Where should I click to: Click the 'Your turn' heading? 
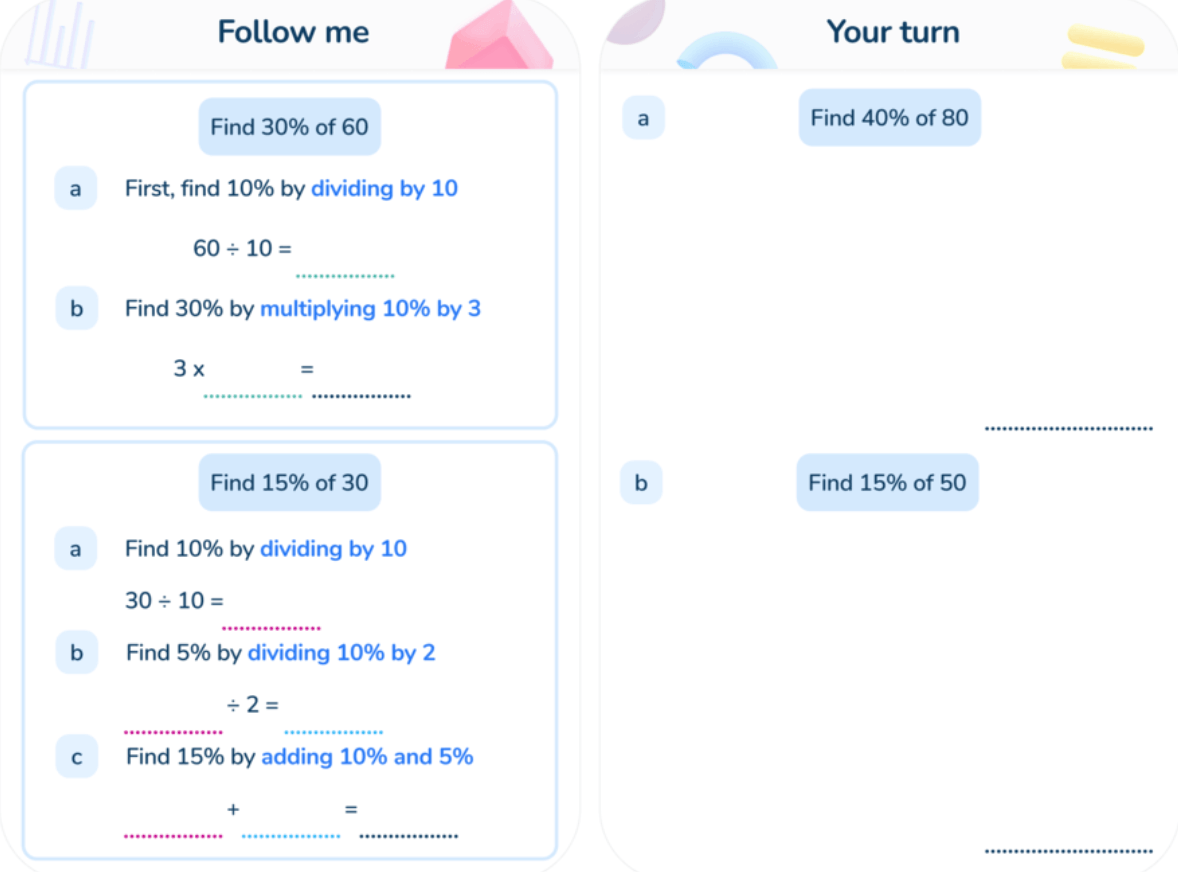[892, 32]
